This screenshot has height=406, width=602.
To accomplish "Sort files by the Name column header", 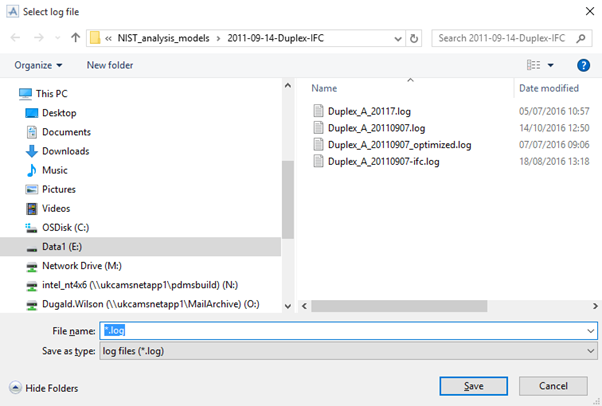I will click(x=324, y=88).
